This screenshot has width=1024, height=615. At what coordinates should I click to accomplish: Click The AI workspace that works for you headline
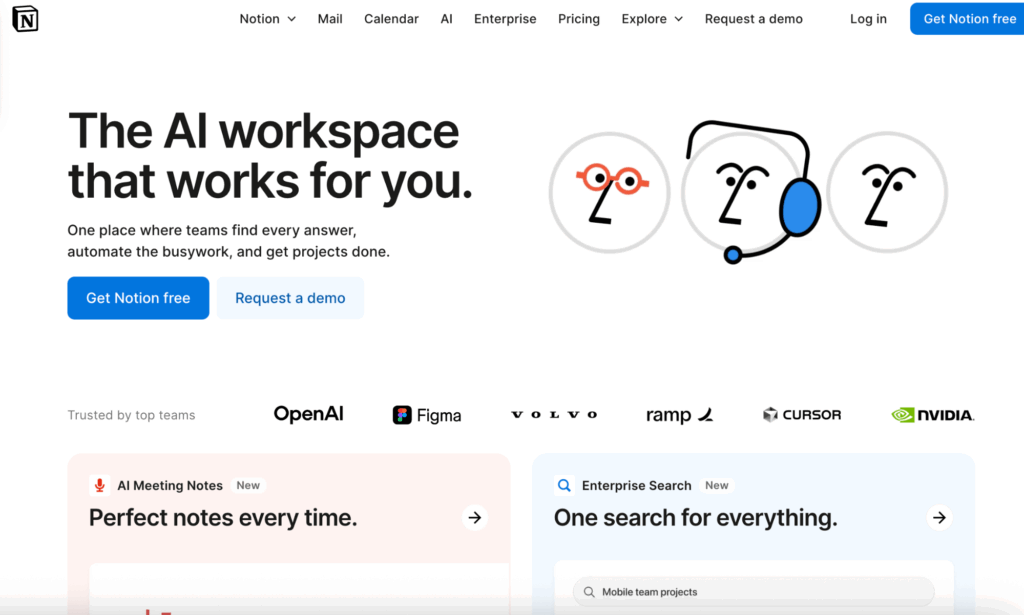(270, 156)
